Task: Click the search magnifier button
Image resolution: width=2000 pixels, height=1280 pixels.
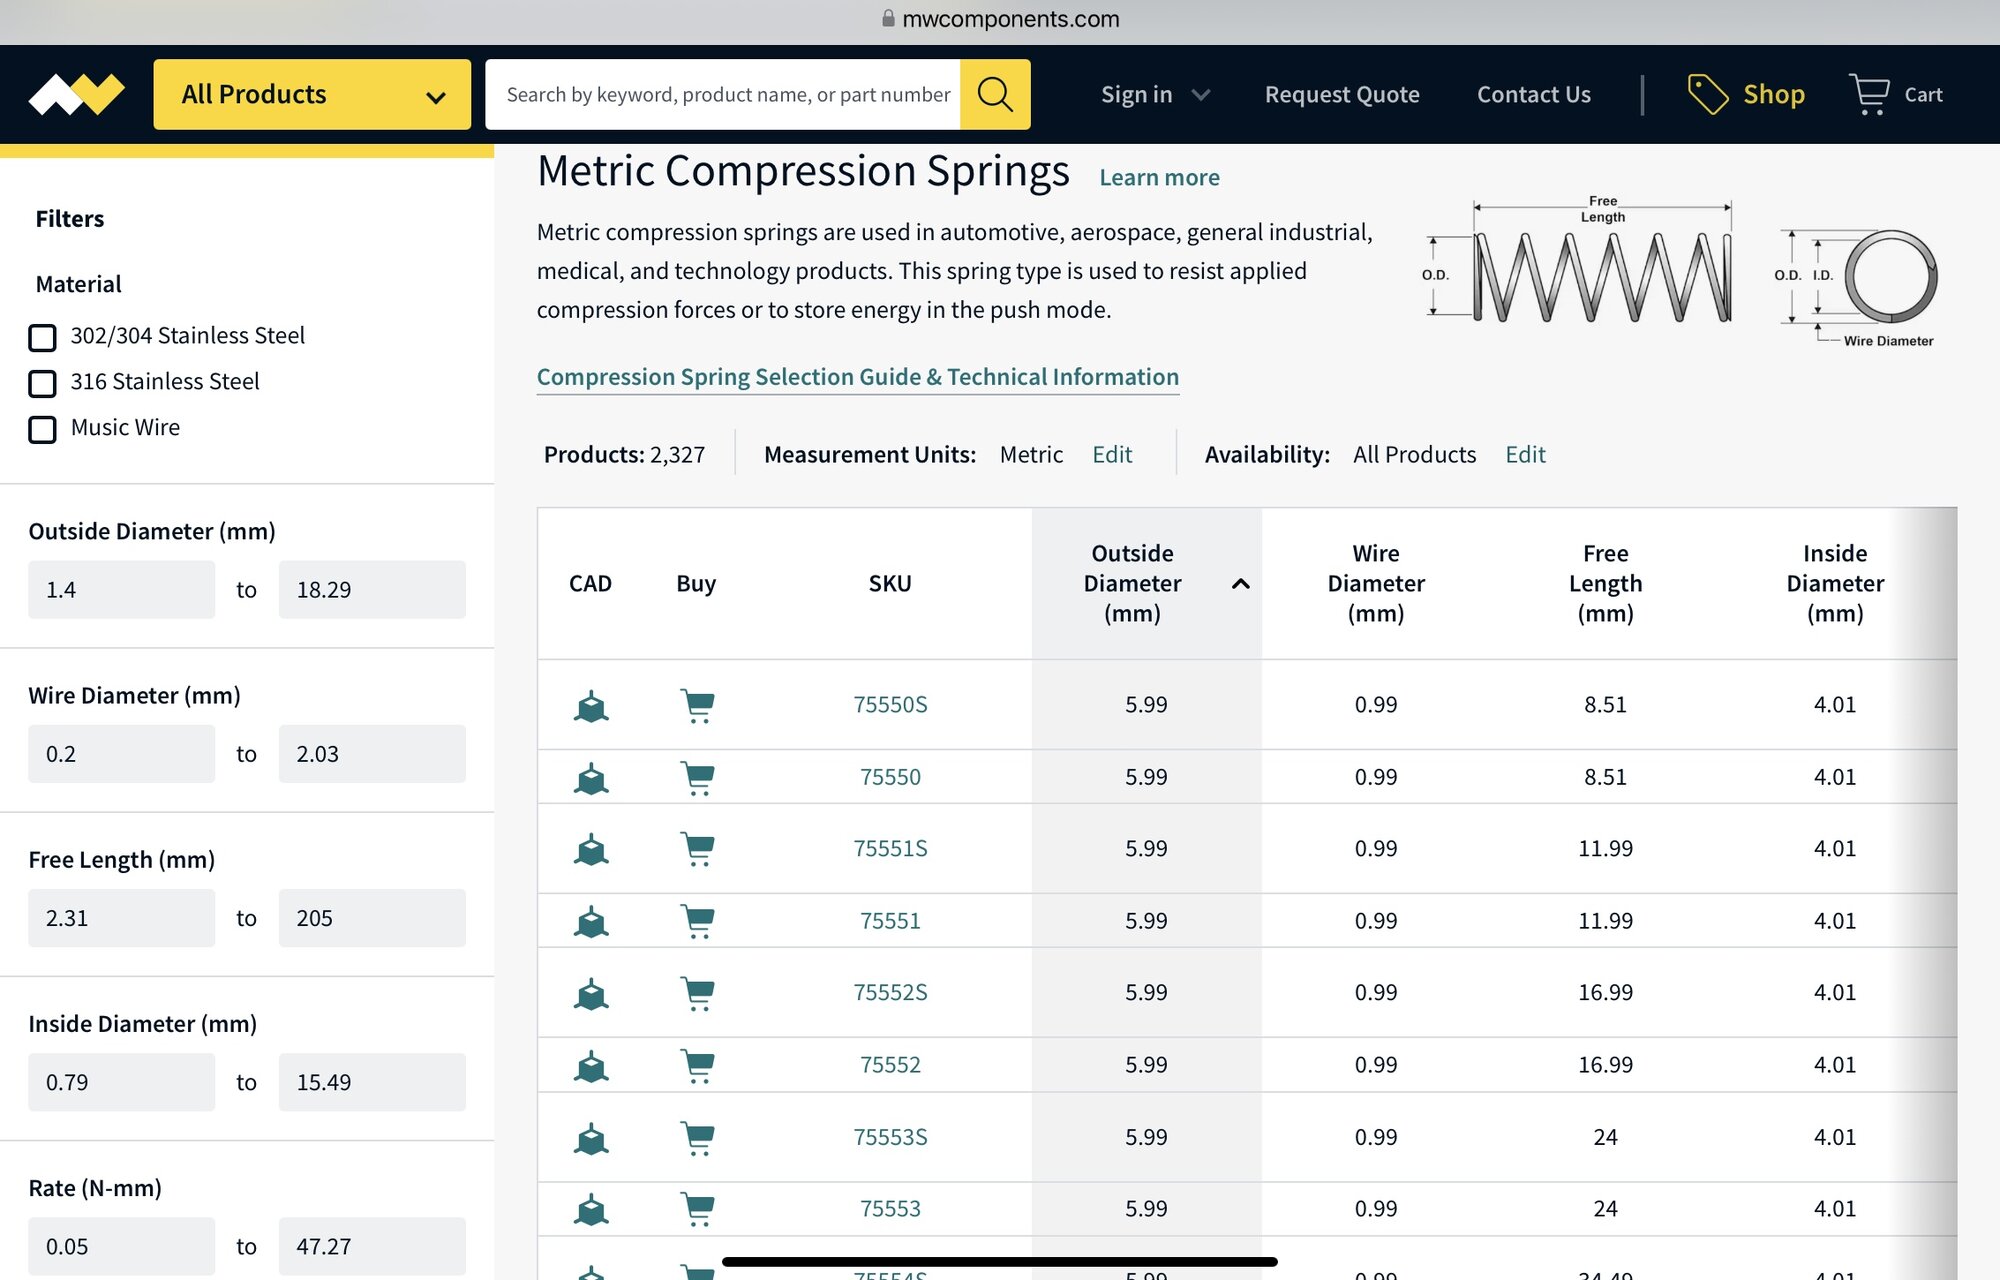Action: tap(994, 94)
